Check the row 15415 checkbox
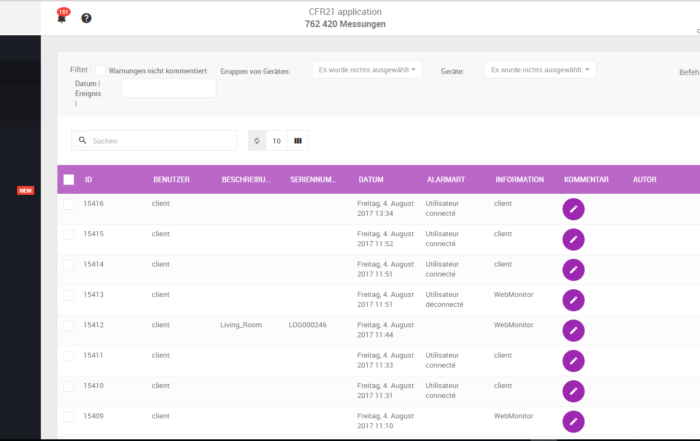 68,235
